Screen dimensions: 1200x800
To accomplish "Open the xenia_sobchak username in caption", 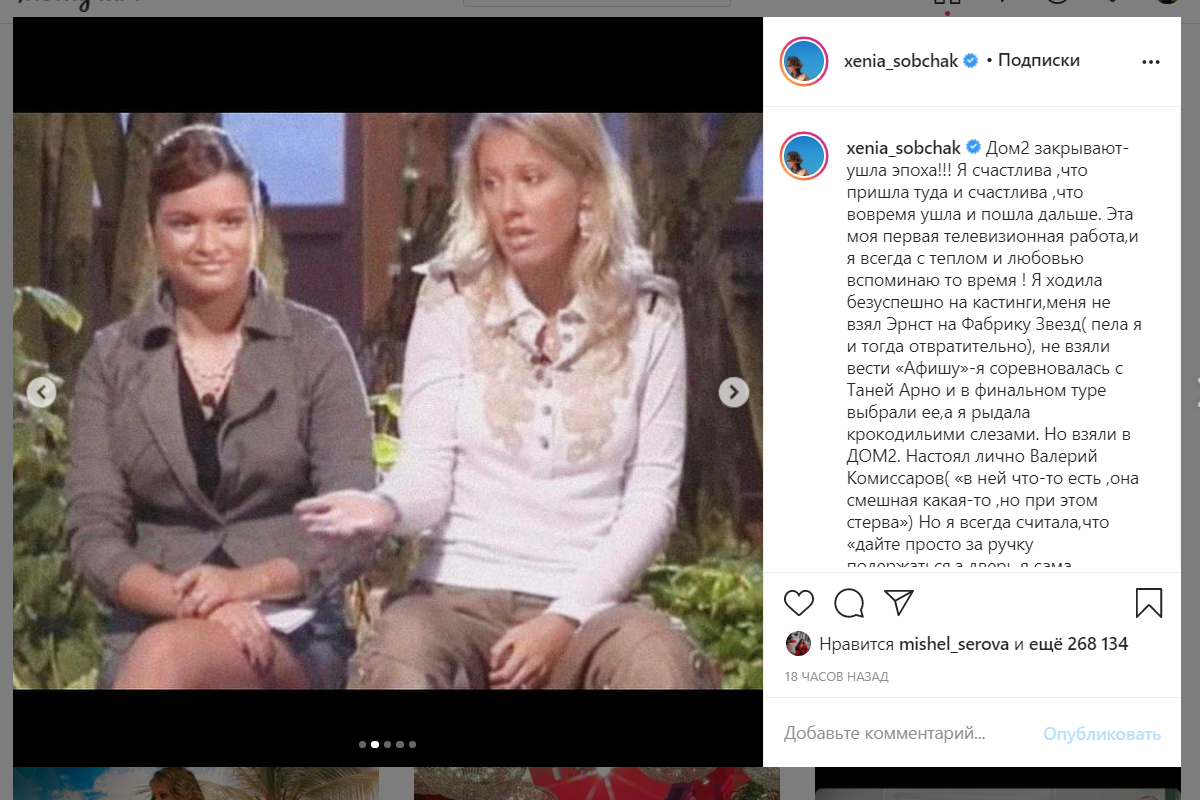I will click(x=902, y=147).
